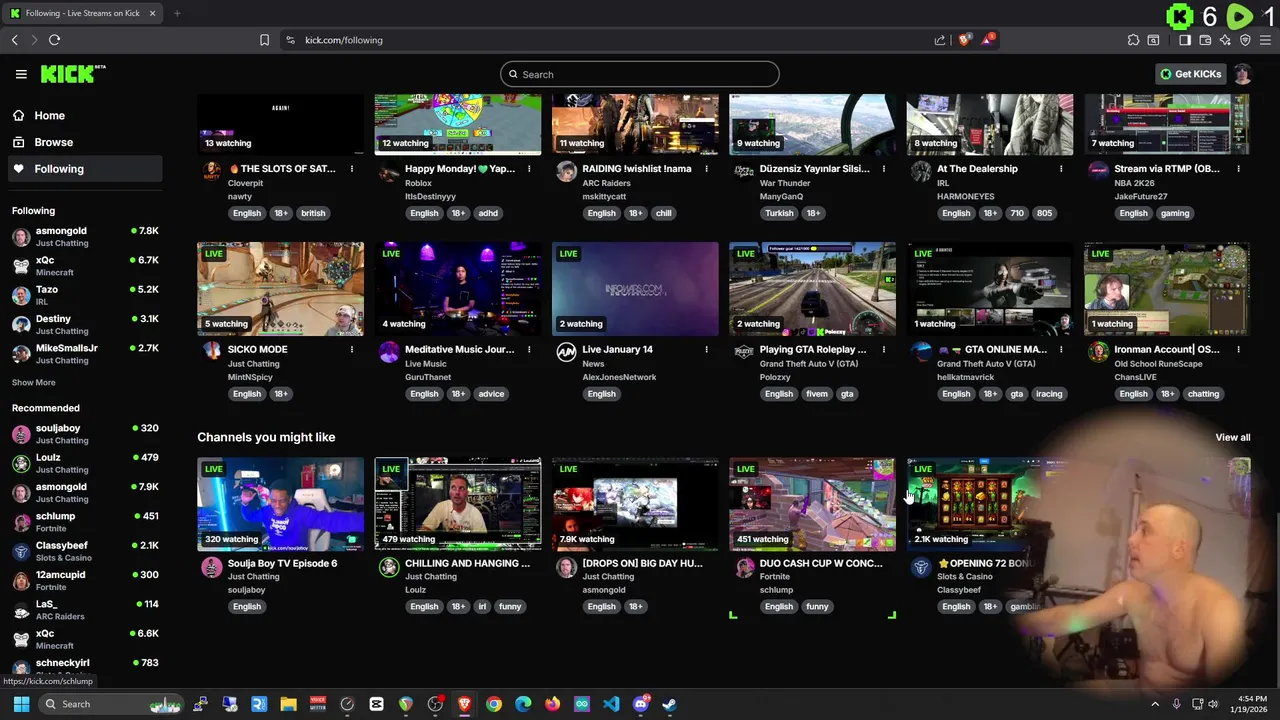This screenshot has width=1280, height=720.
Task: Click the fivem tag on Polozxy stream
Action: pyautogui.click(x=817, y=394)
